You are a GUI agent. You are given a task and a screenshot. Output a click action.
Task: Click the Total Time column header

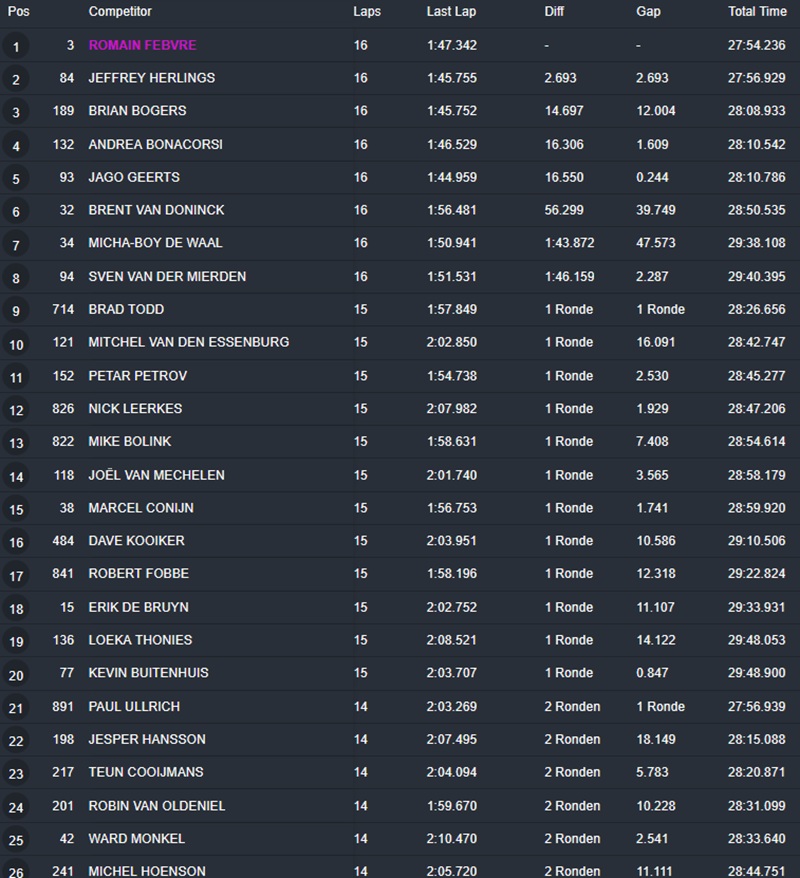click(x=757, y=12)
